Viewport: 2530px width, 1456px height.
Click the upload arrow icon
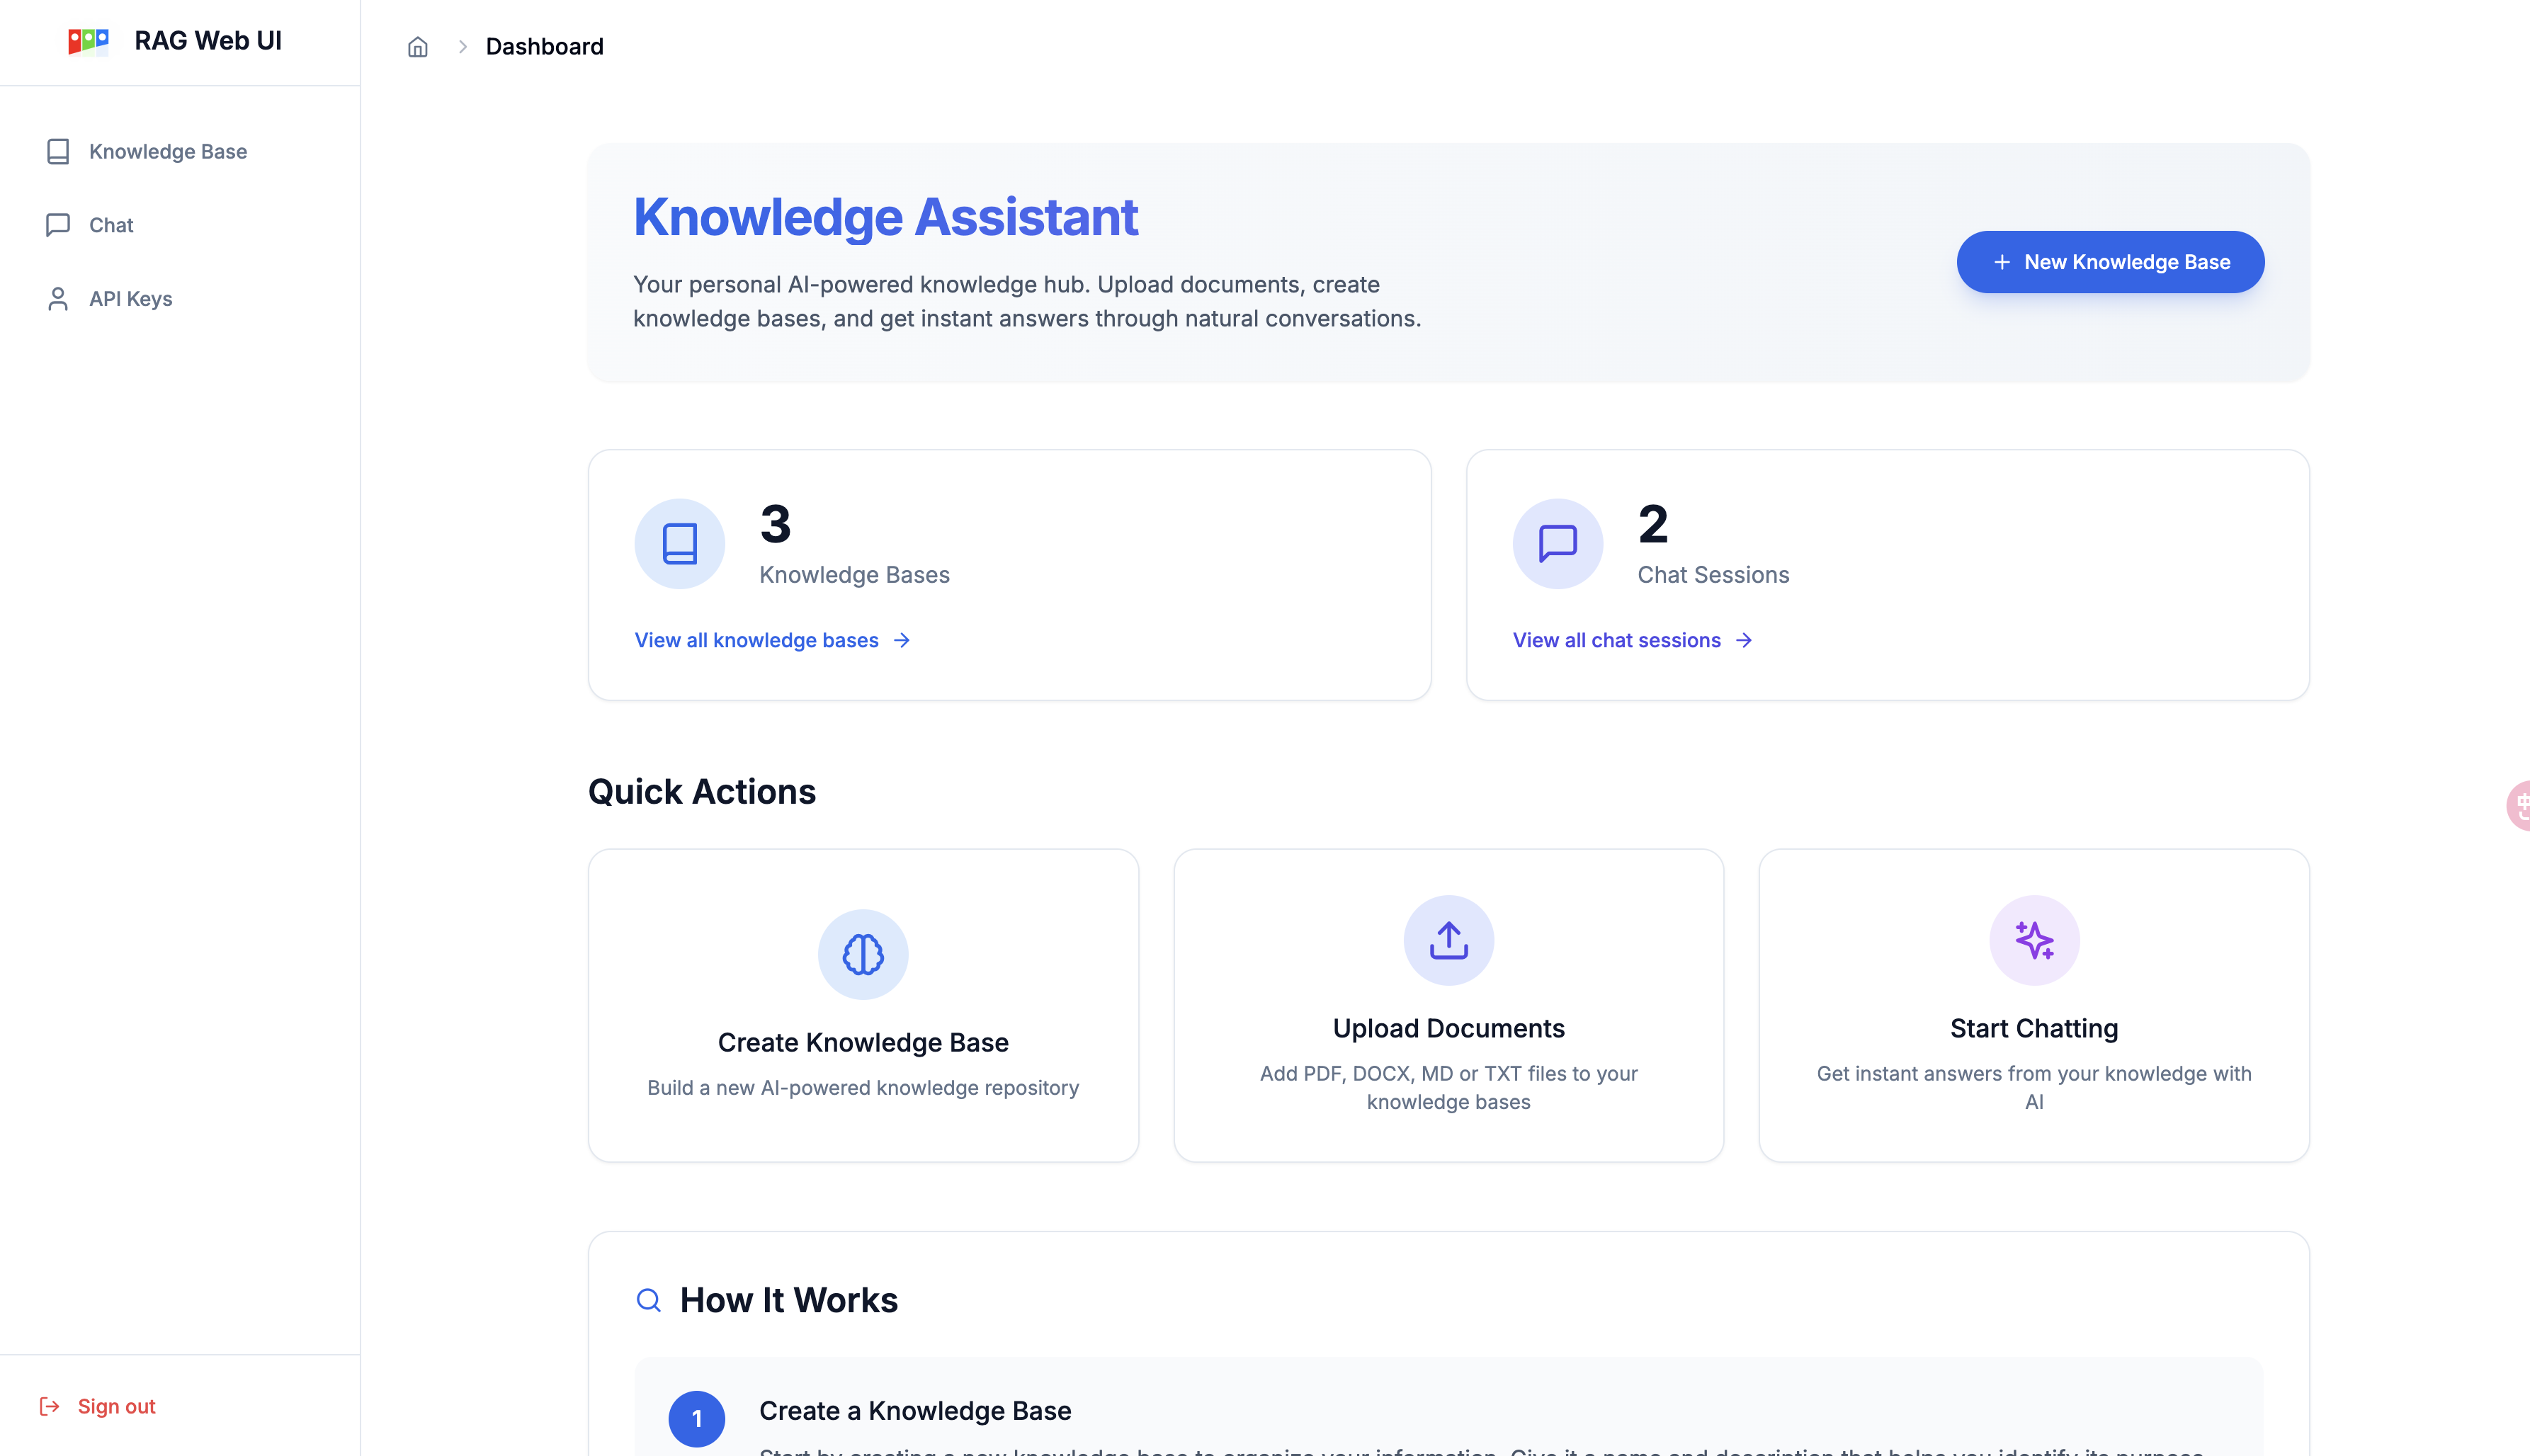[1448, 940]
